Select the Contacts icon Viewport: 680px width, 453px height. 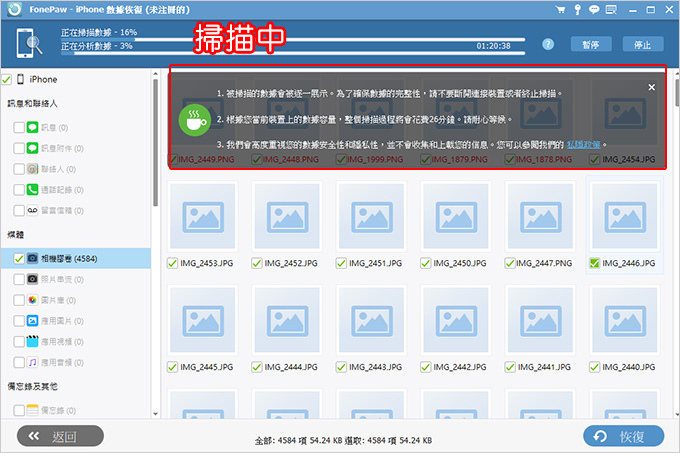click(33, 169)
